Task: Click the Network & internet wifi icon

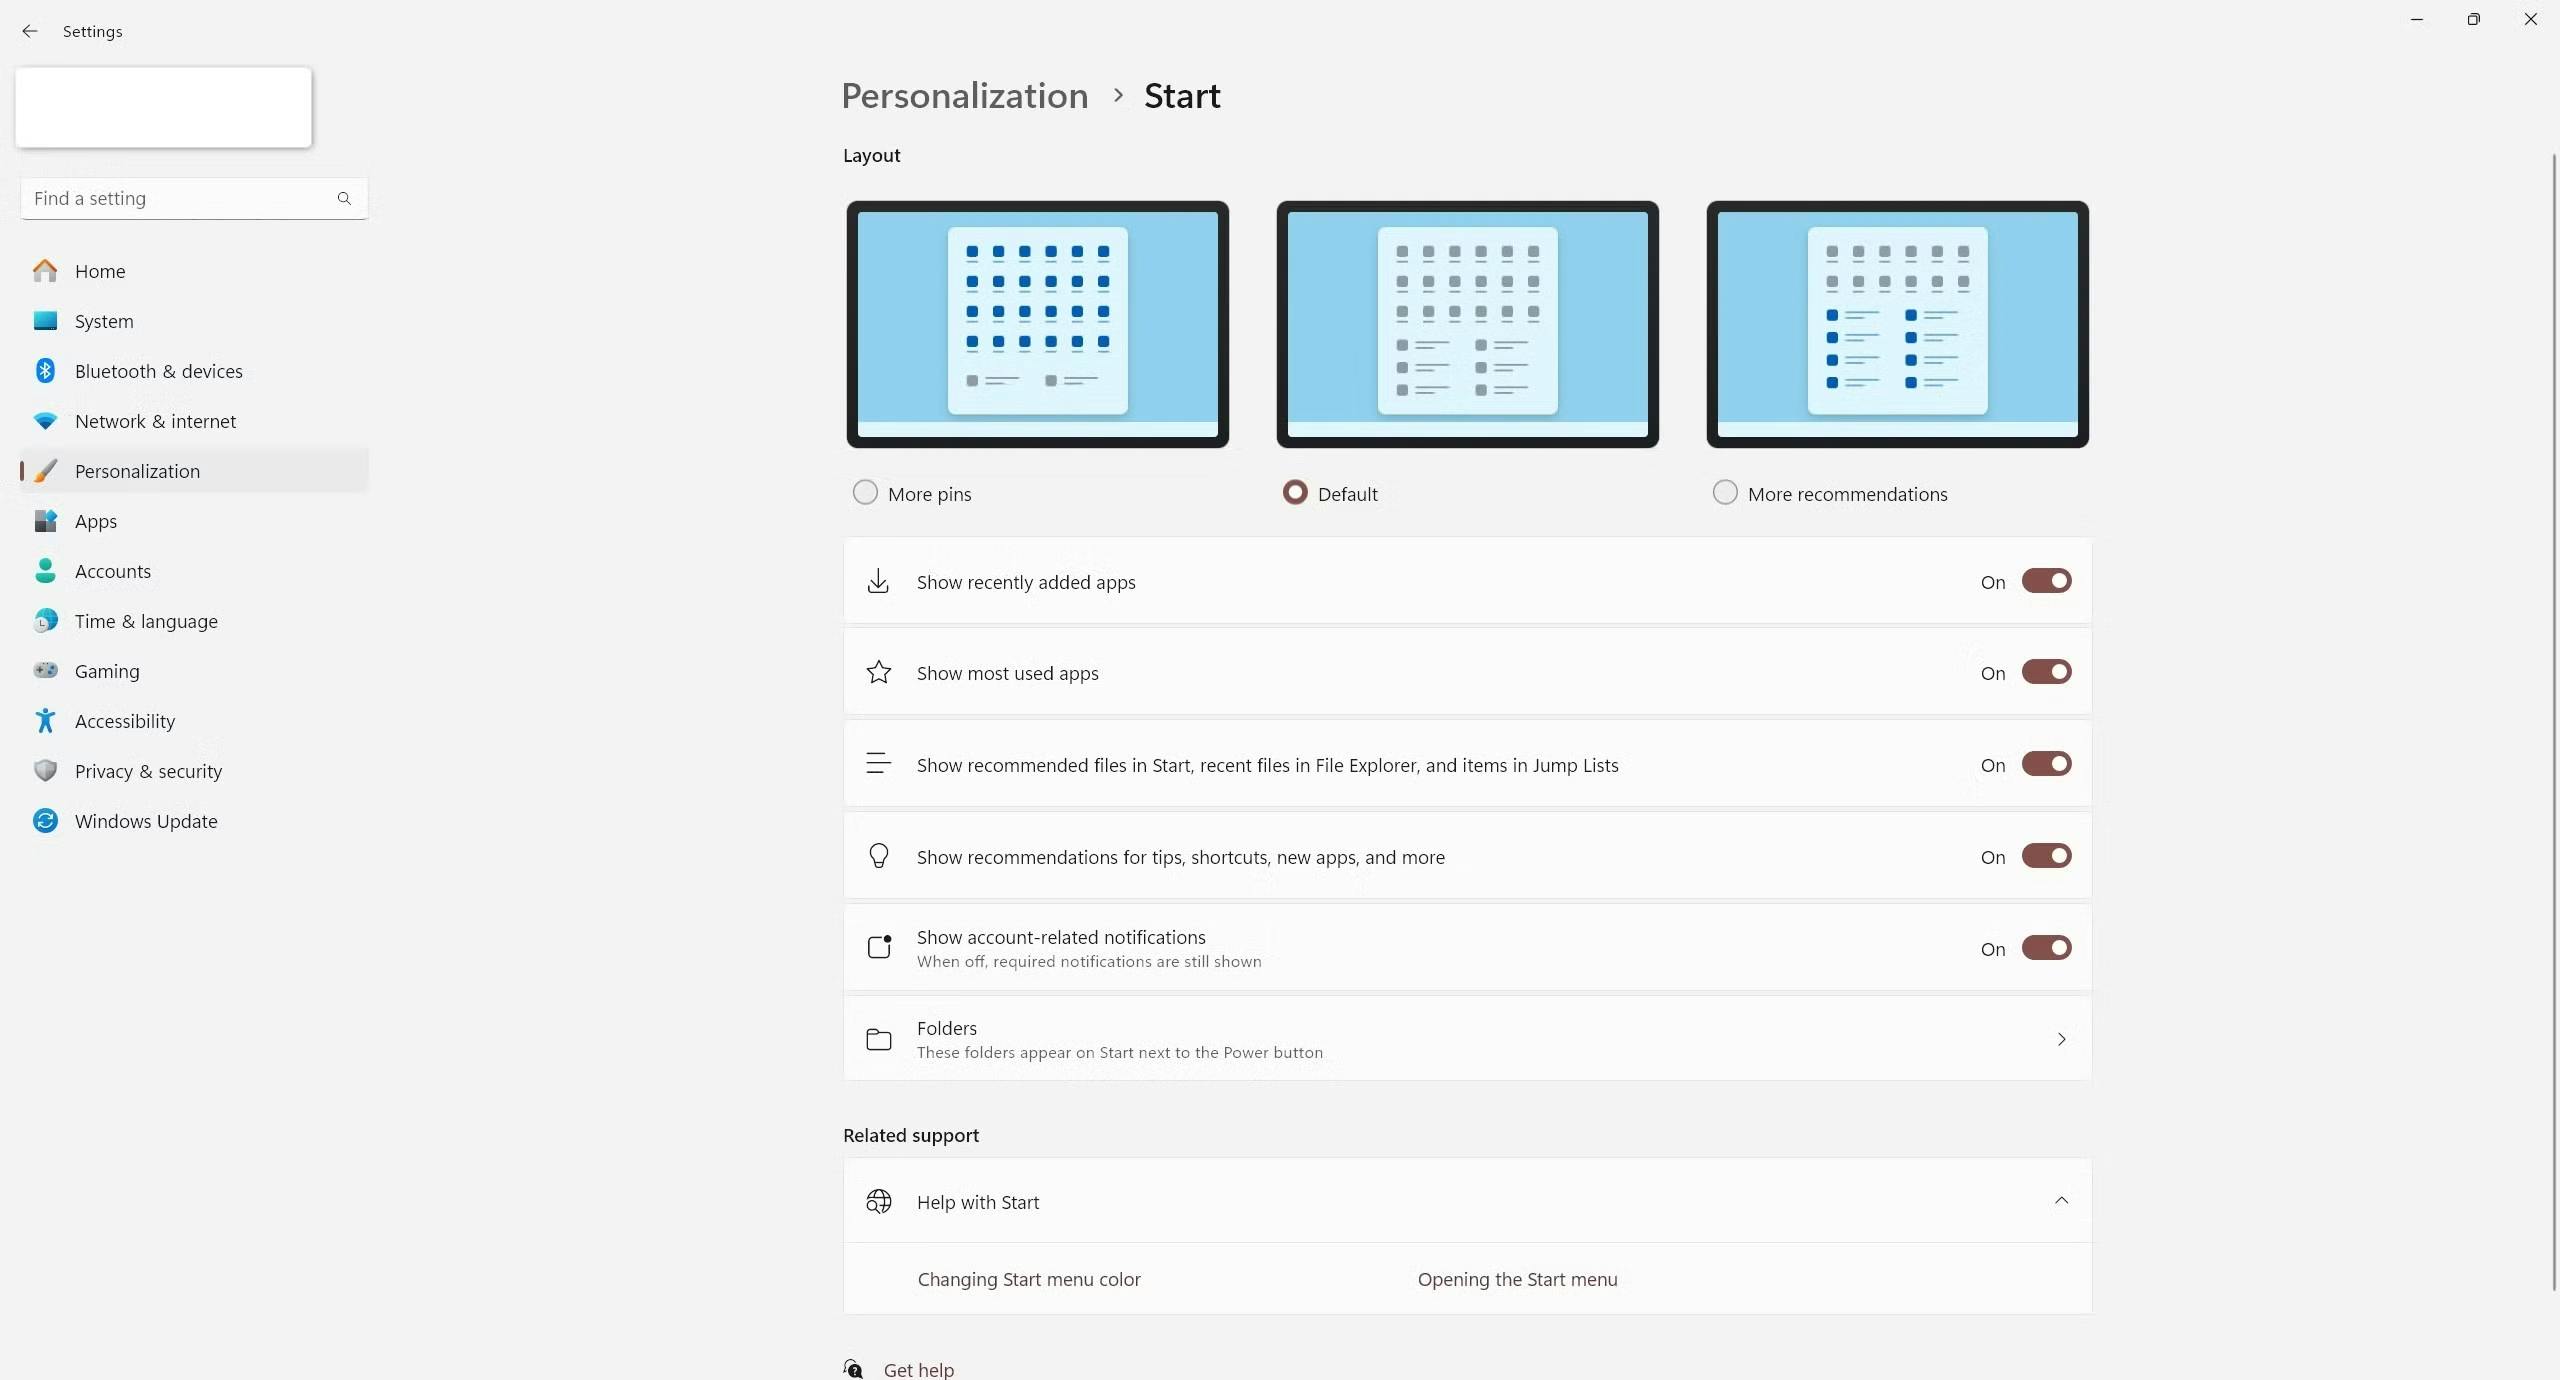Action: pyautogui.click(x=45, y=421)
